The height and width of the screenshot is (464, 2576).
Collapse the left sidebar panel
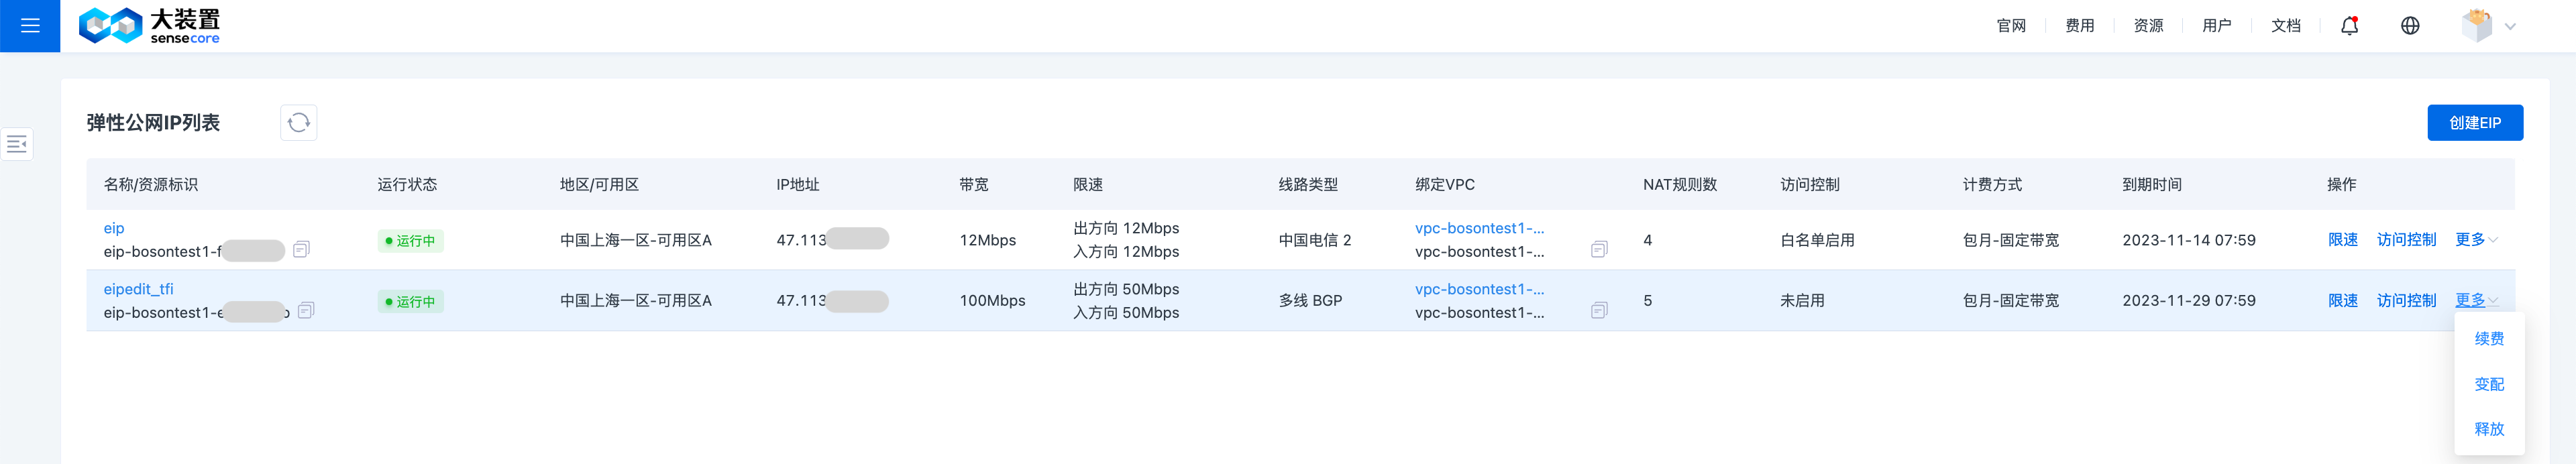pos(17,144)
